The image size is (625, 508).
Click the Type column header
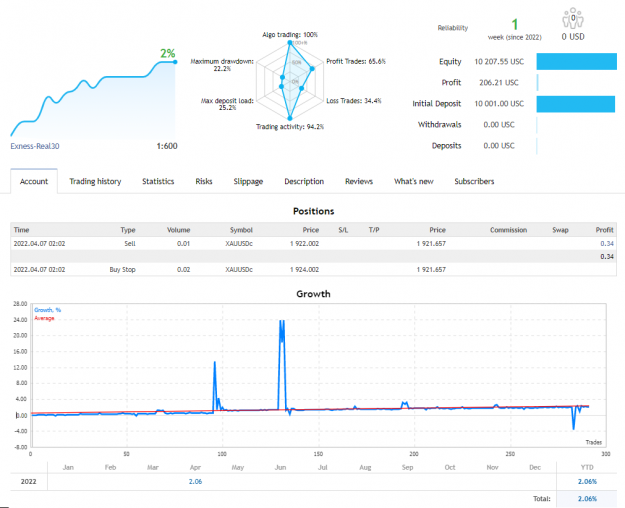tap(128, 230)
